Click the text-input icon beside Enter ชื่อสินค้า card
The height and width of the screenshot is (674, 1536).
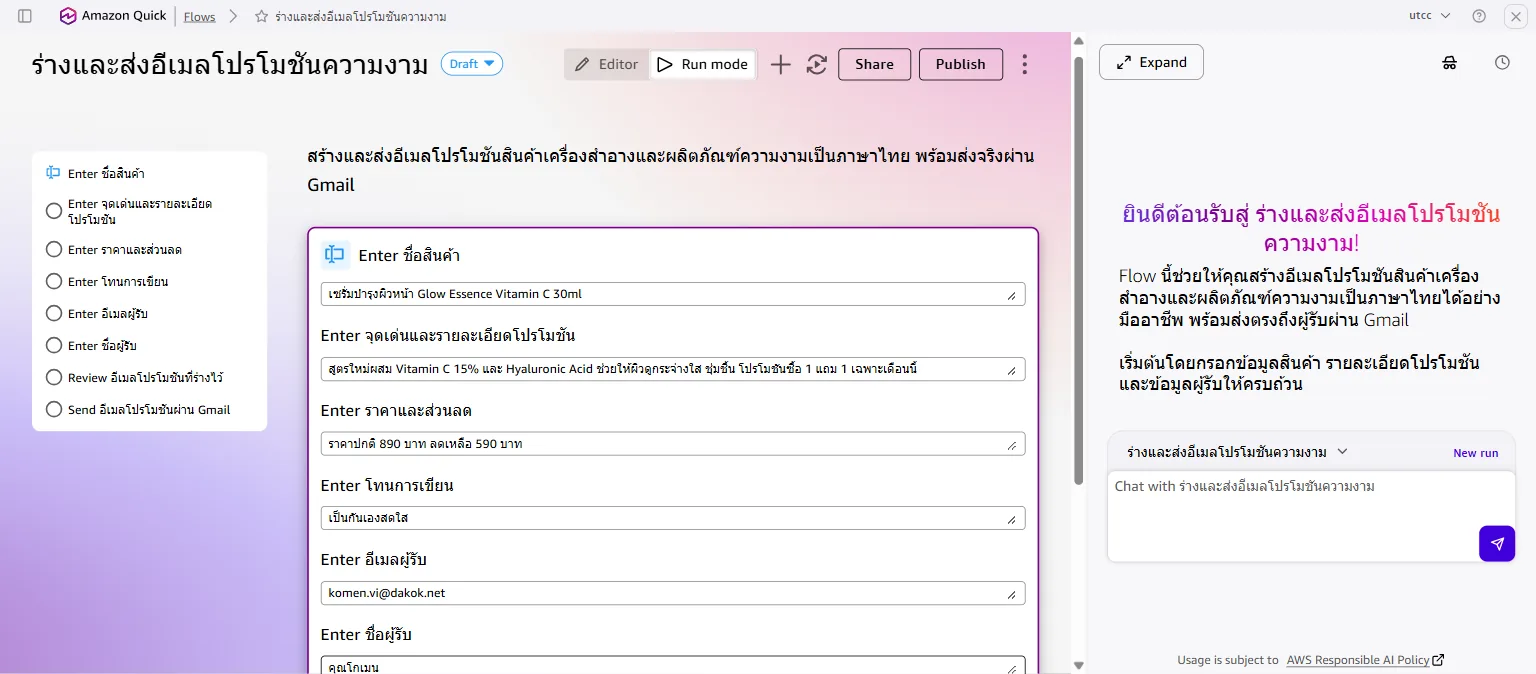click(x=335, y=255)
